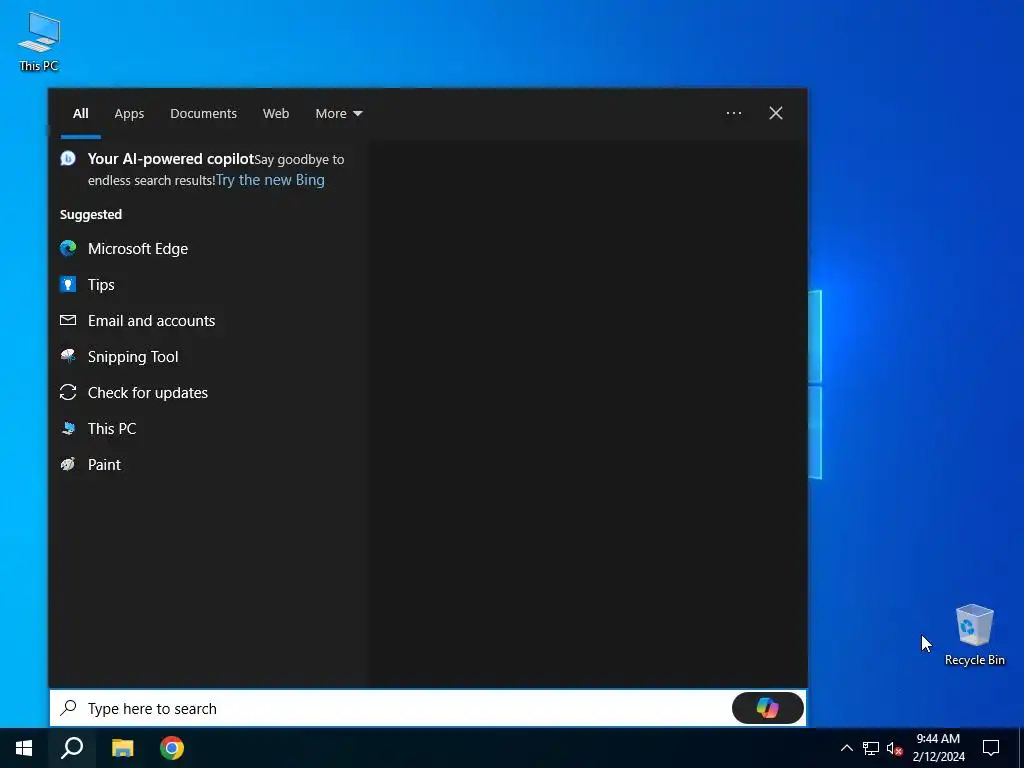Open the Microsoft Edge text suggestion
The image size is (1024, 768).
[x=138, y=248]
